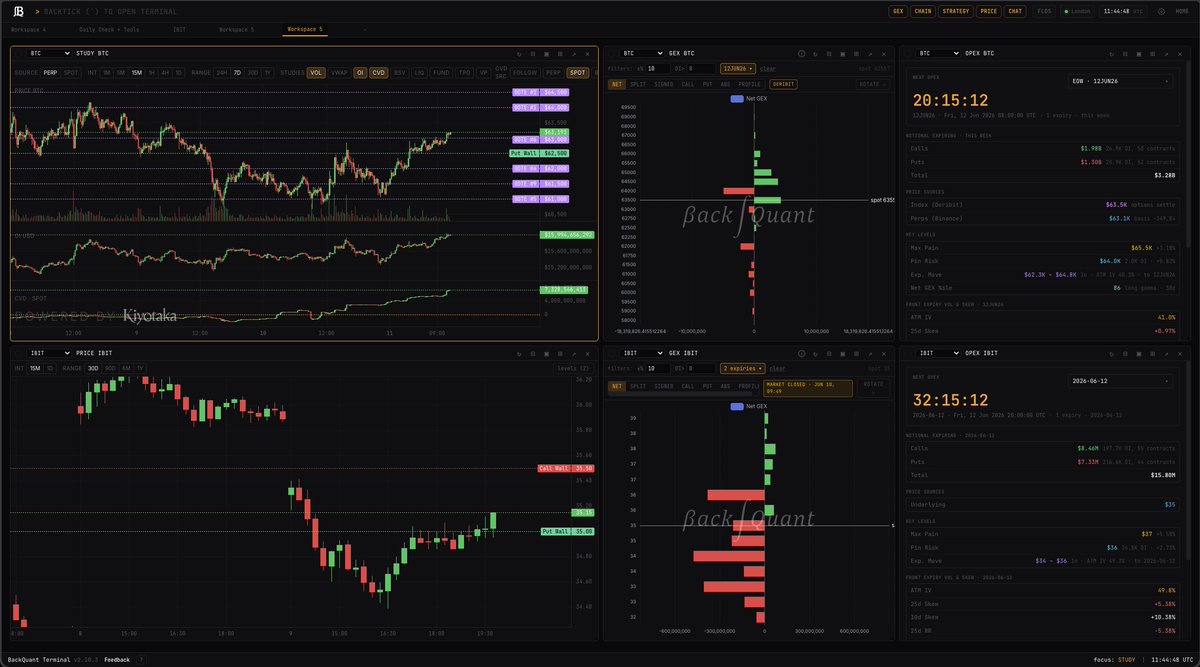The width and height of the screenshot is (1200, 667).
Task: Refresh the OPEX BTC panel
Action: tap(1111, 54)
